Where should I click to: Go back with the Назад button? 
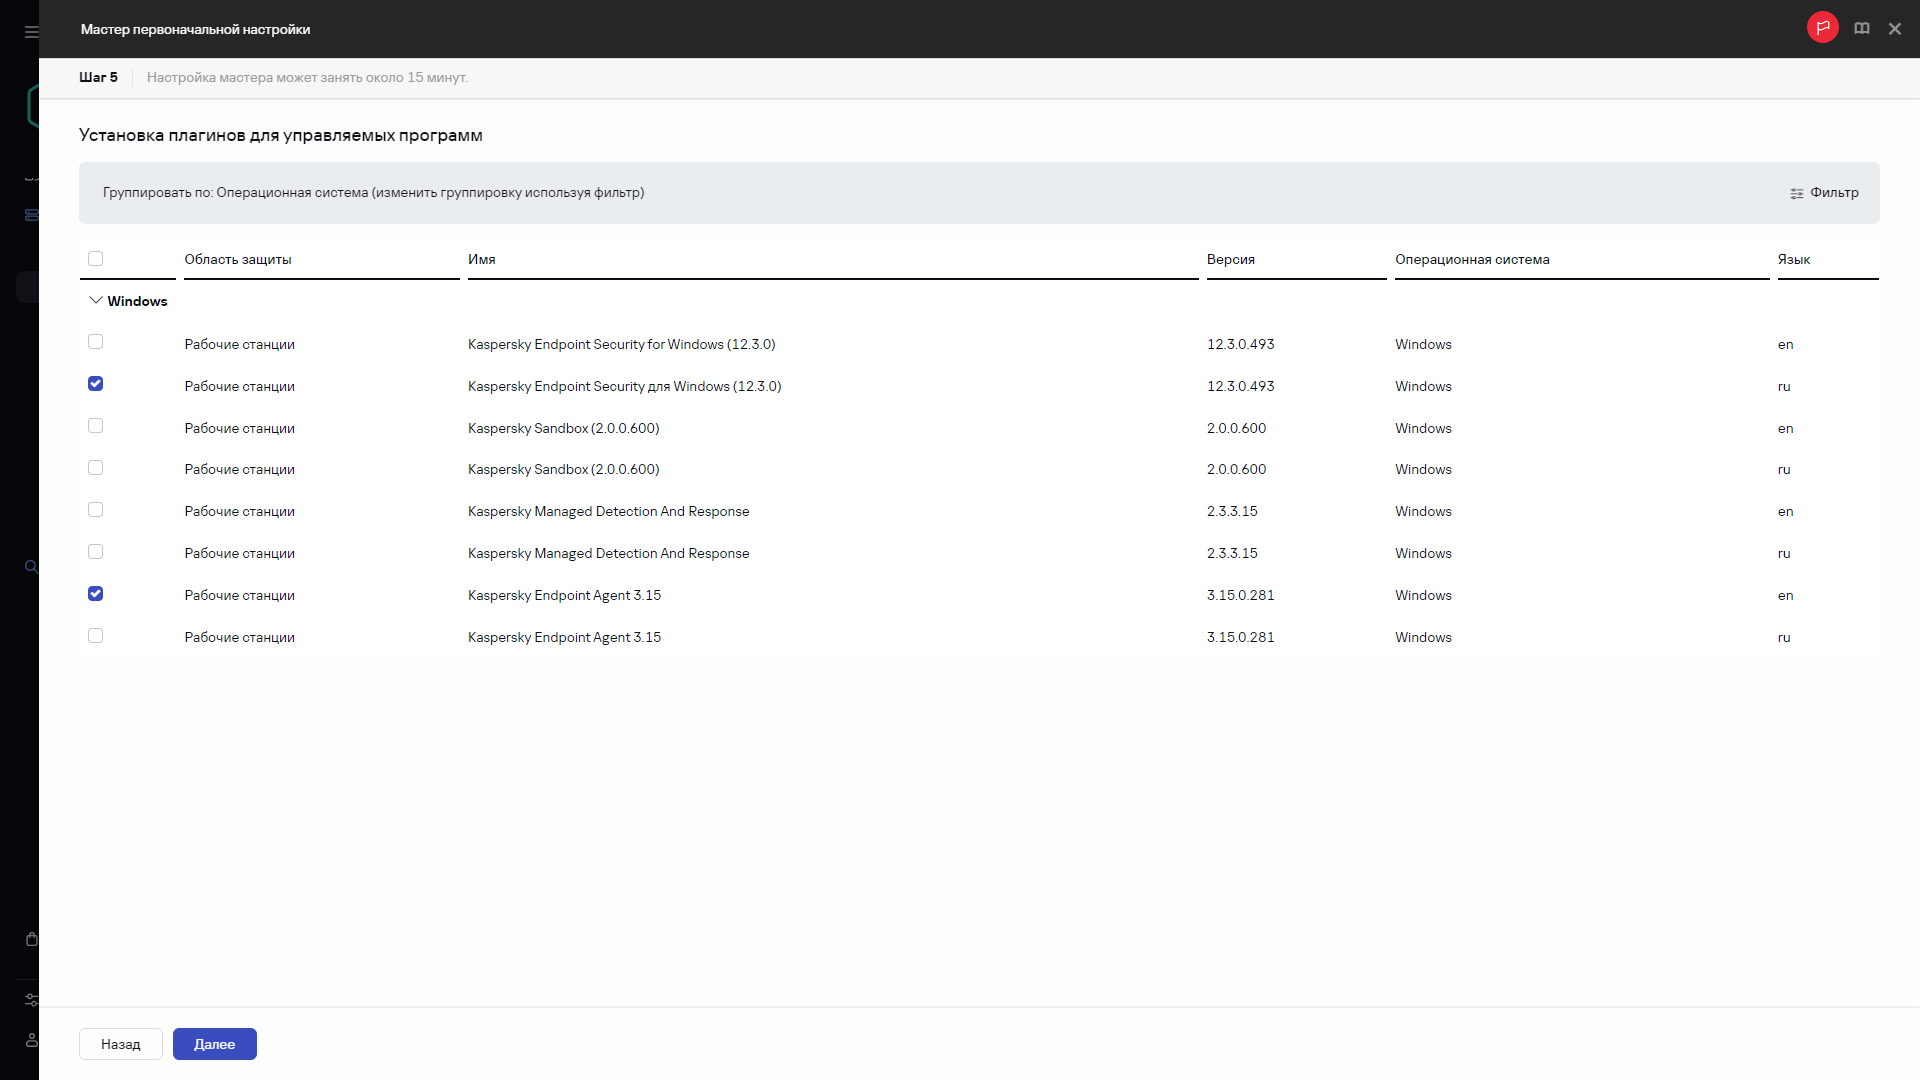pyautogui.click(x=121, y=1044)
